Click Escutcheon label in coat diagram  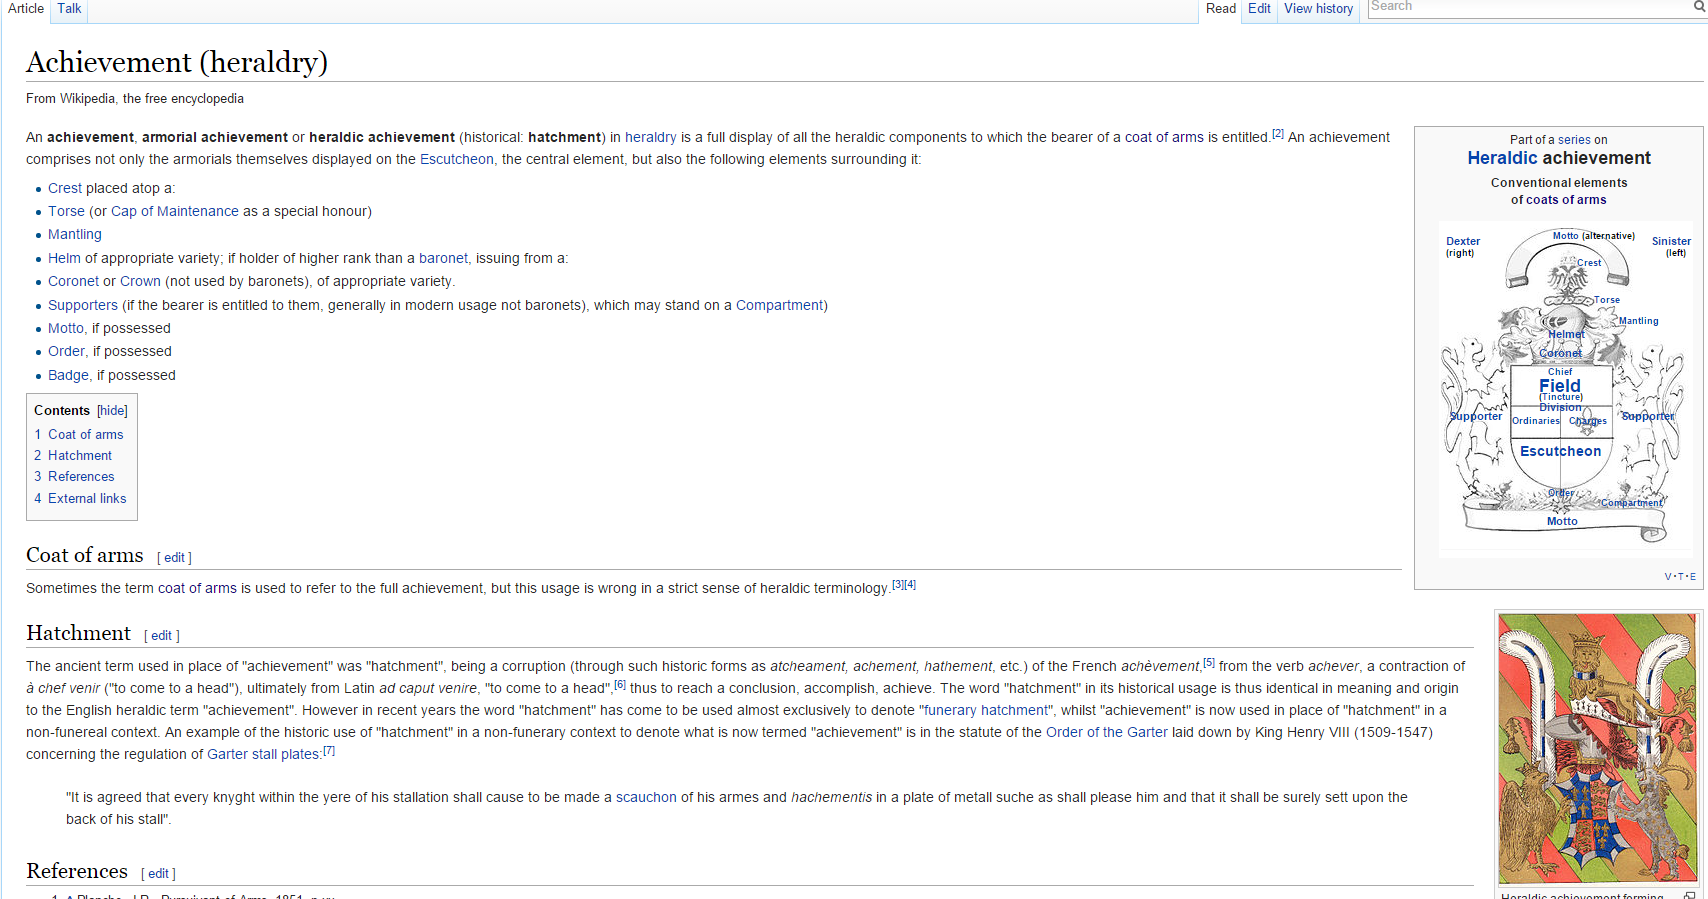[x=1560, y=452]
